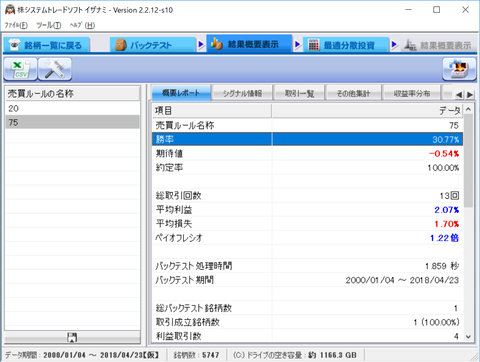Click the save disk icon below rule list
Screen dimensions: 480x362
click(x=72, y=337)
